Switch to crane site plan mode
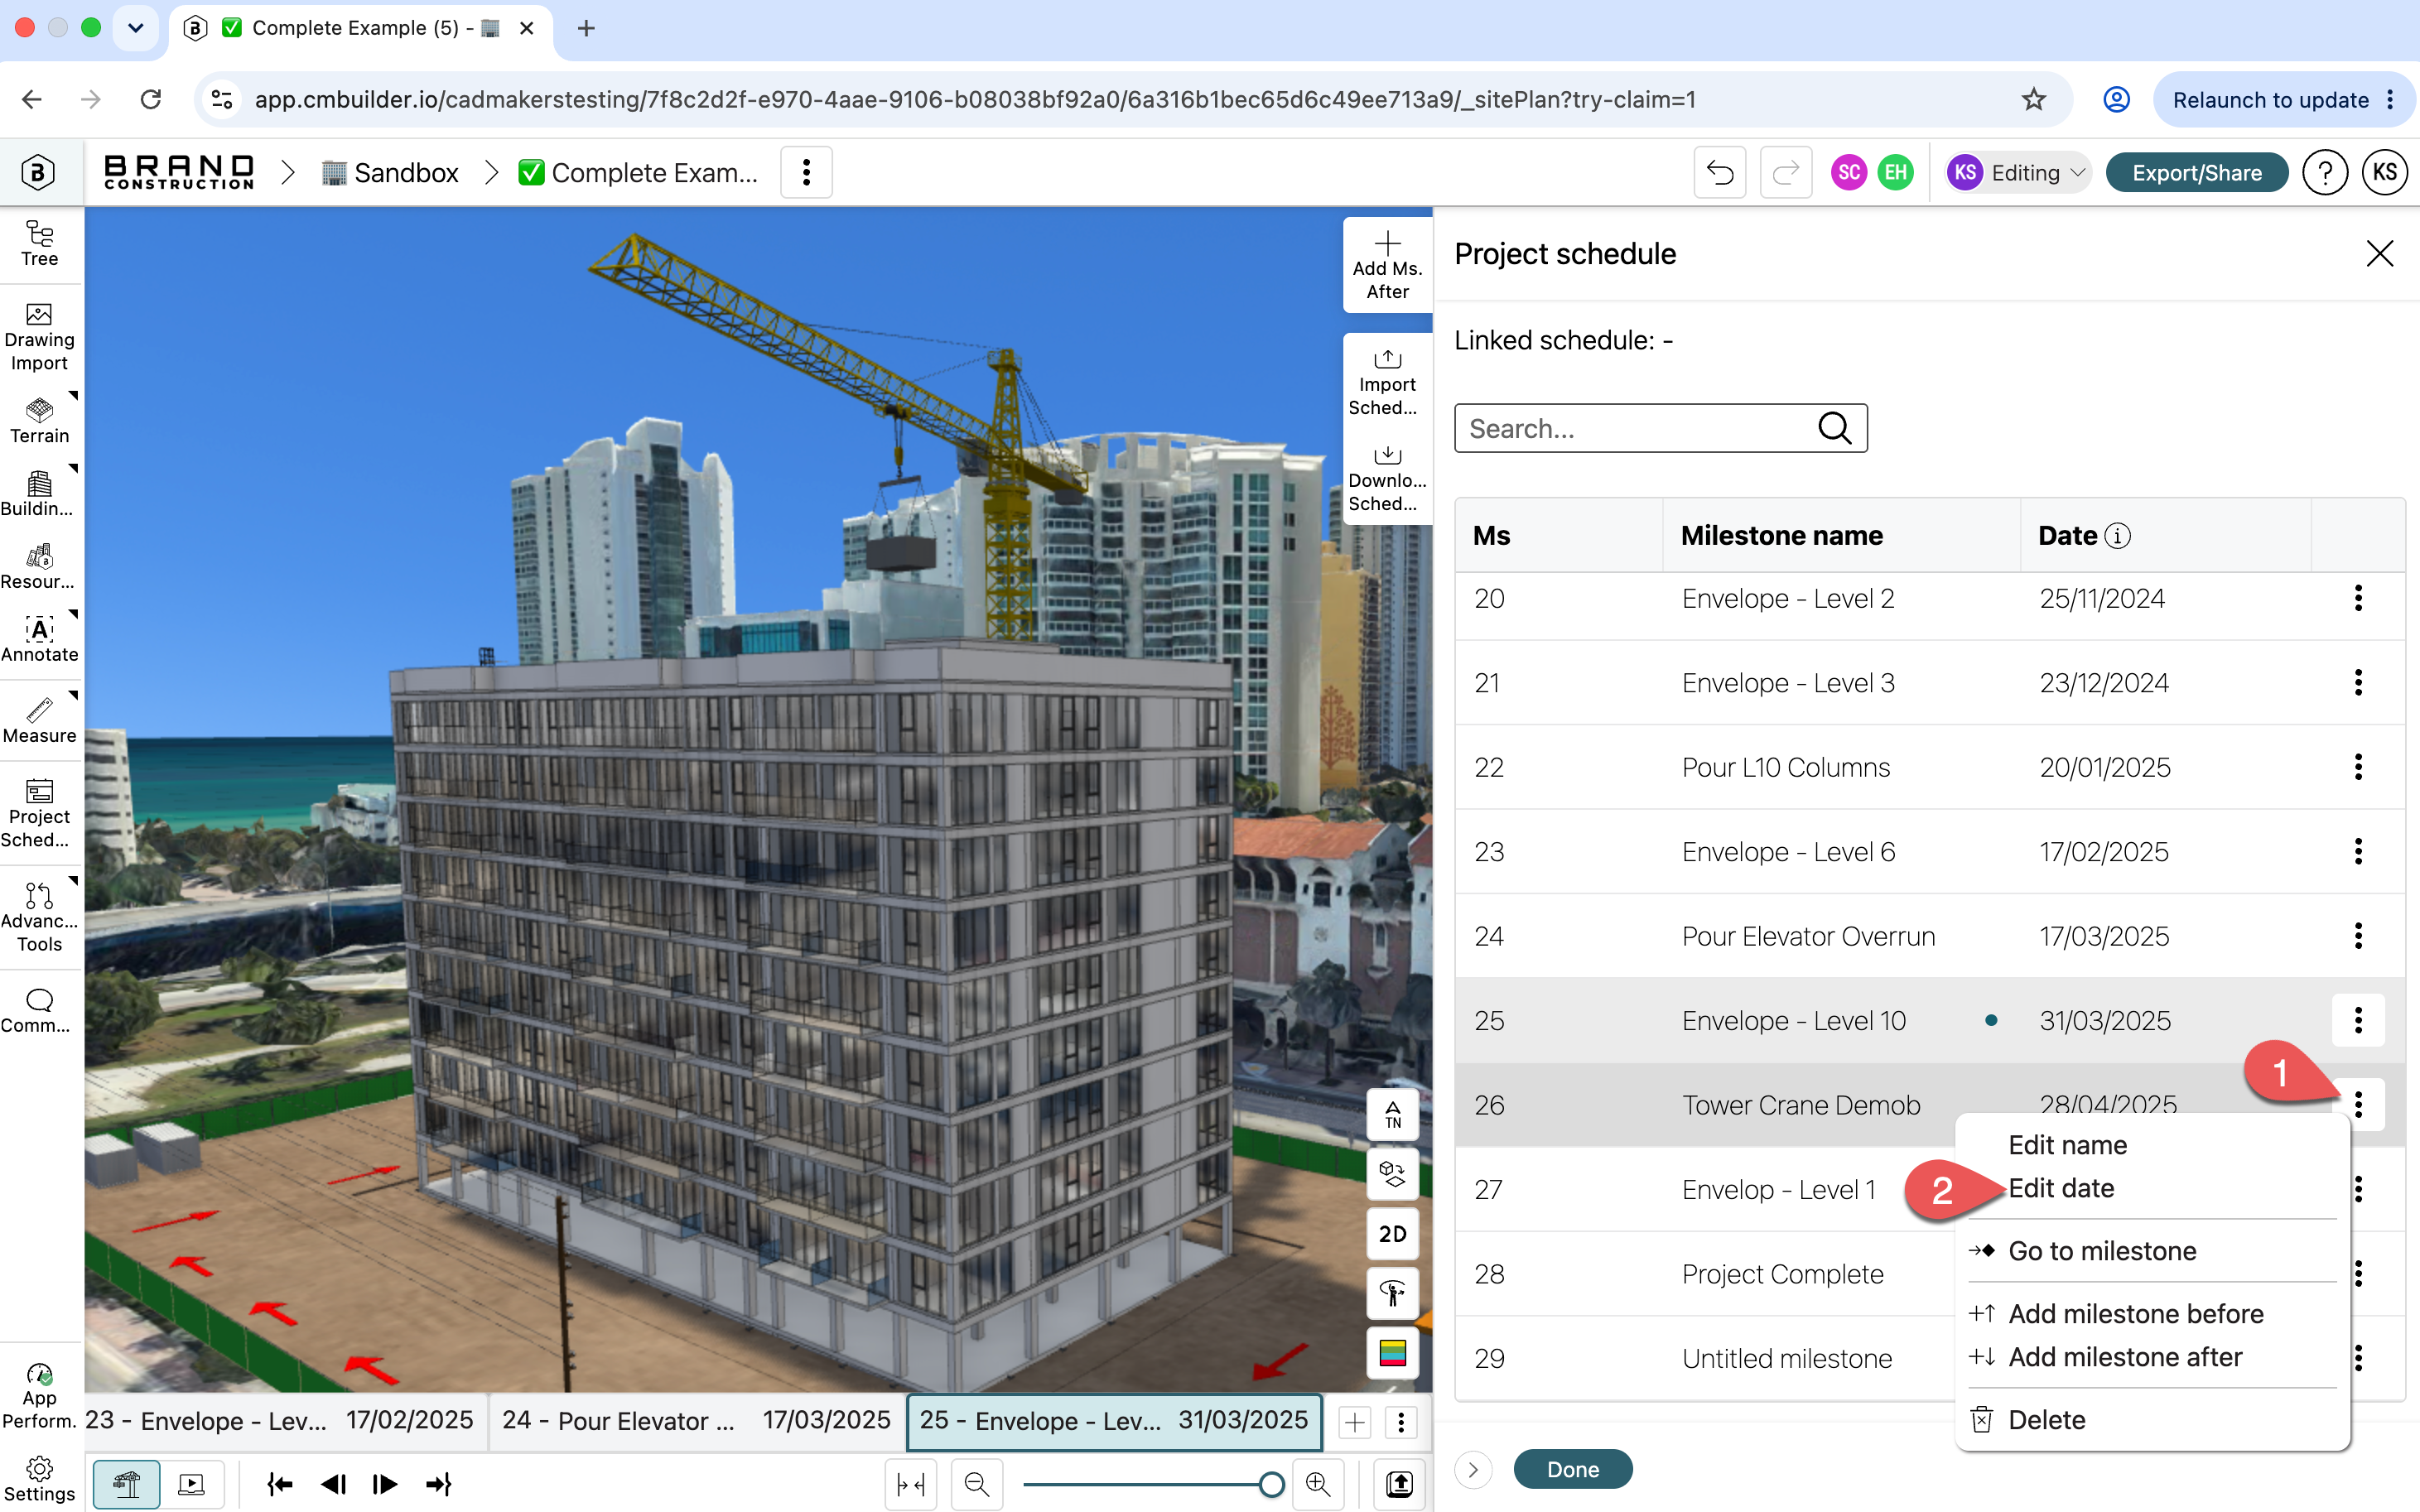Image resolution: width=2420 pixels, height=1512 pixels. click(127, 1484)
